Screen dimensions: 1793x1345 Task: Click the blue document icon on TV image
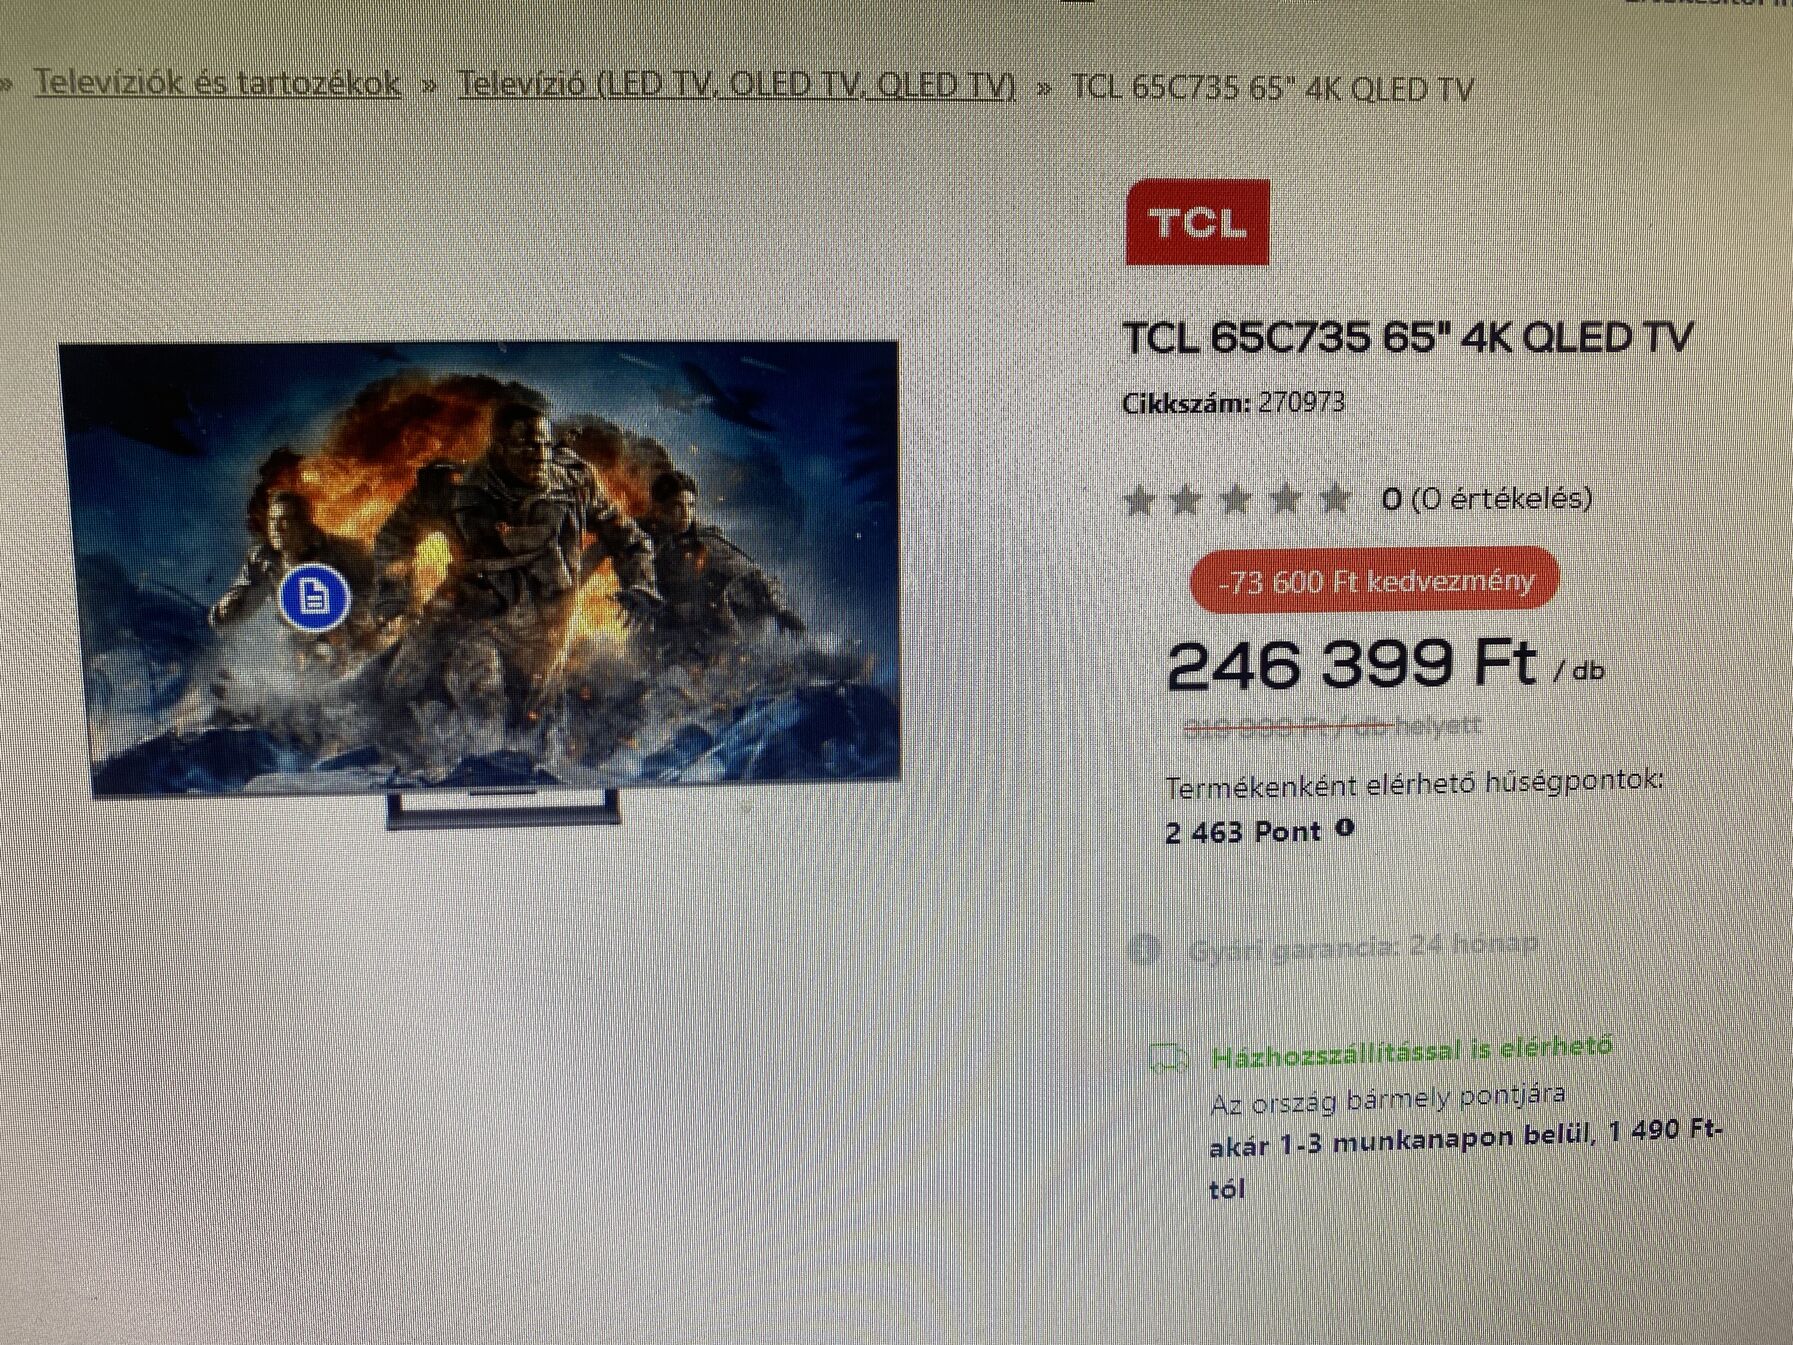coord(315,598)
